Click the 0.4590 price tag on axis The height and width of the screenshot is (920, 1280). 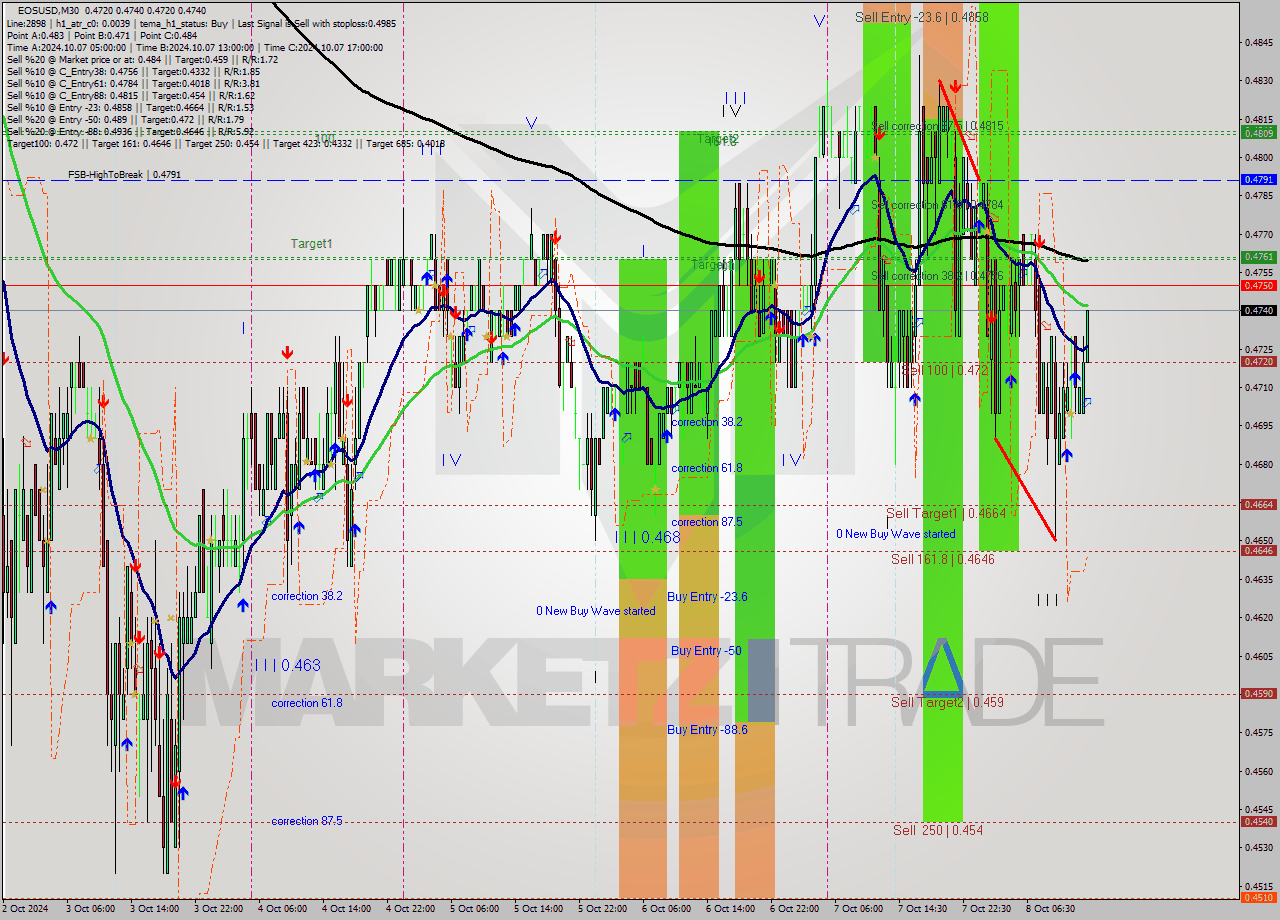coord(1258,693)
